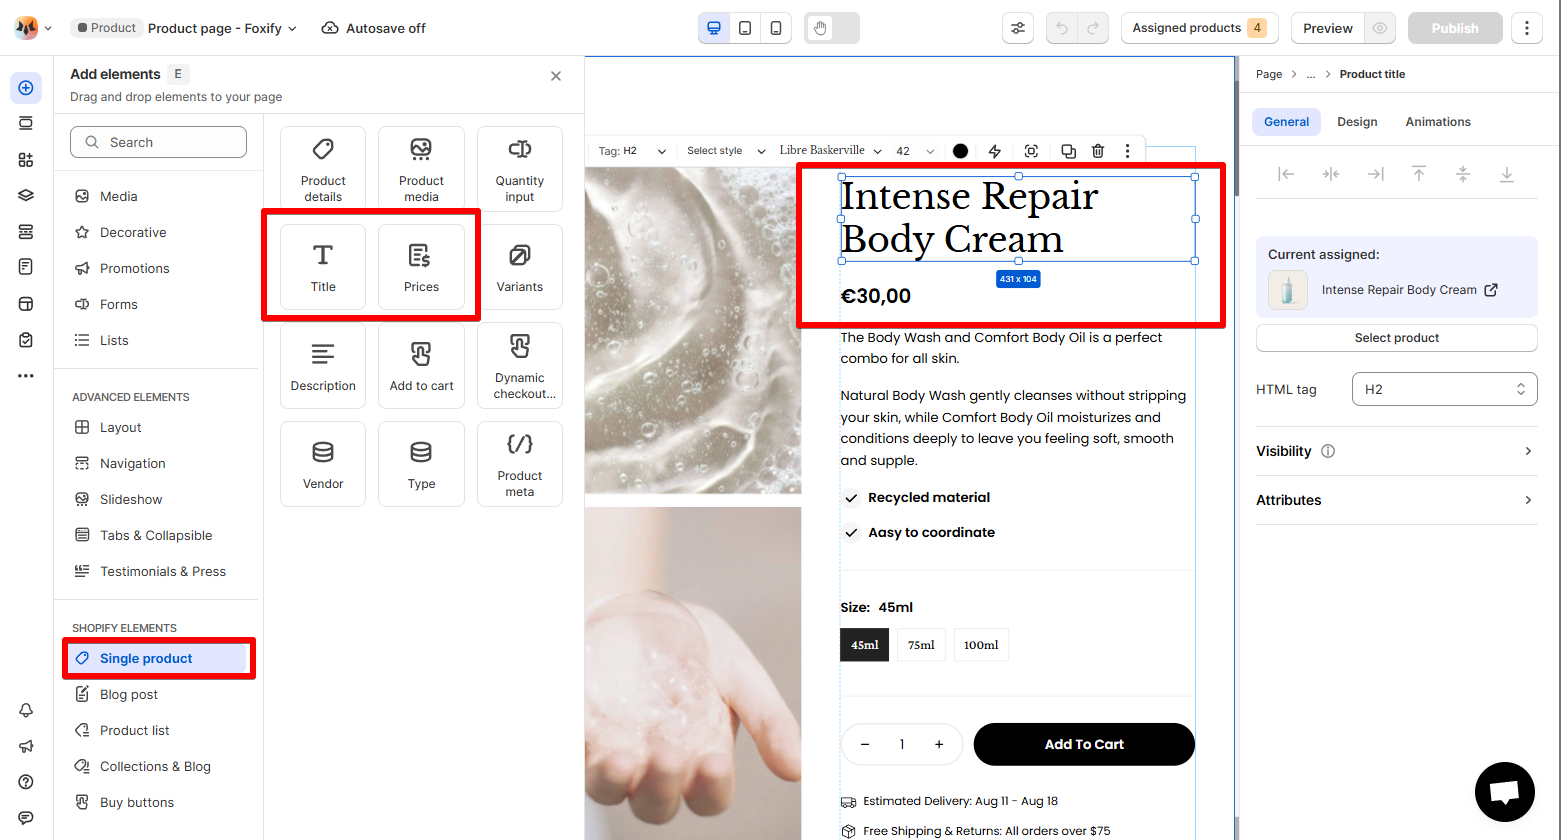Viewport: 1561px width, 840px height.
Task: Select the 75ml size option
Action: pyautogui.click(x=921, y=645)
